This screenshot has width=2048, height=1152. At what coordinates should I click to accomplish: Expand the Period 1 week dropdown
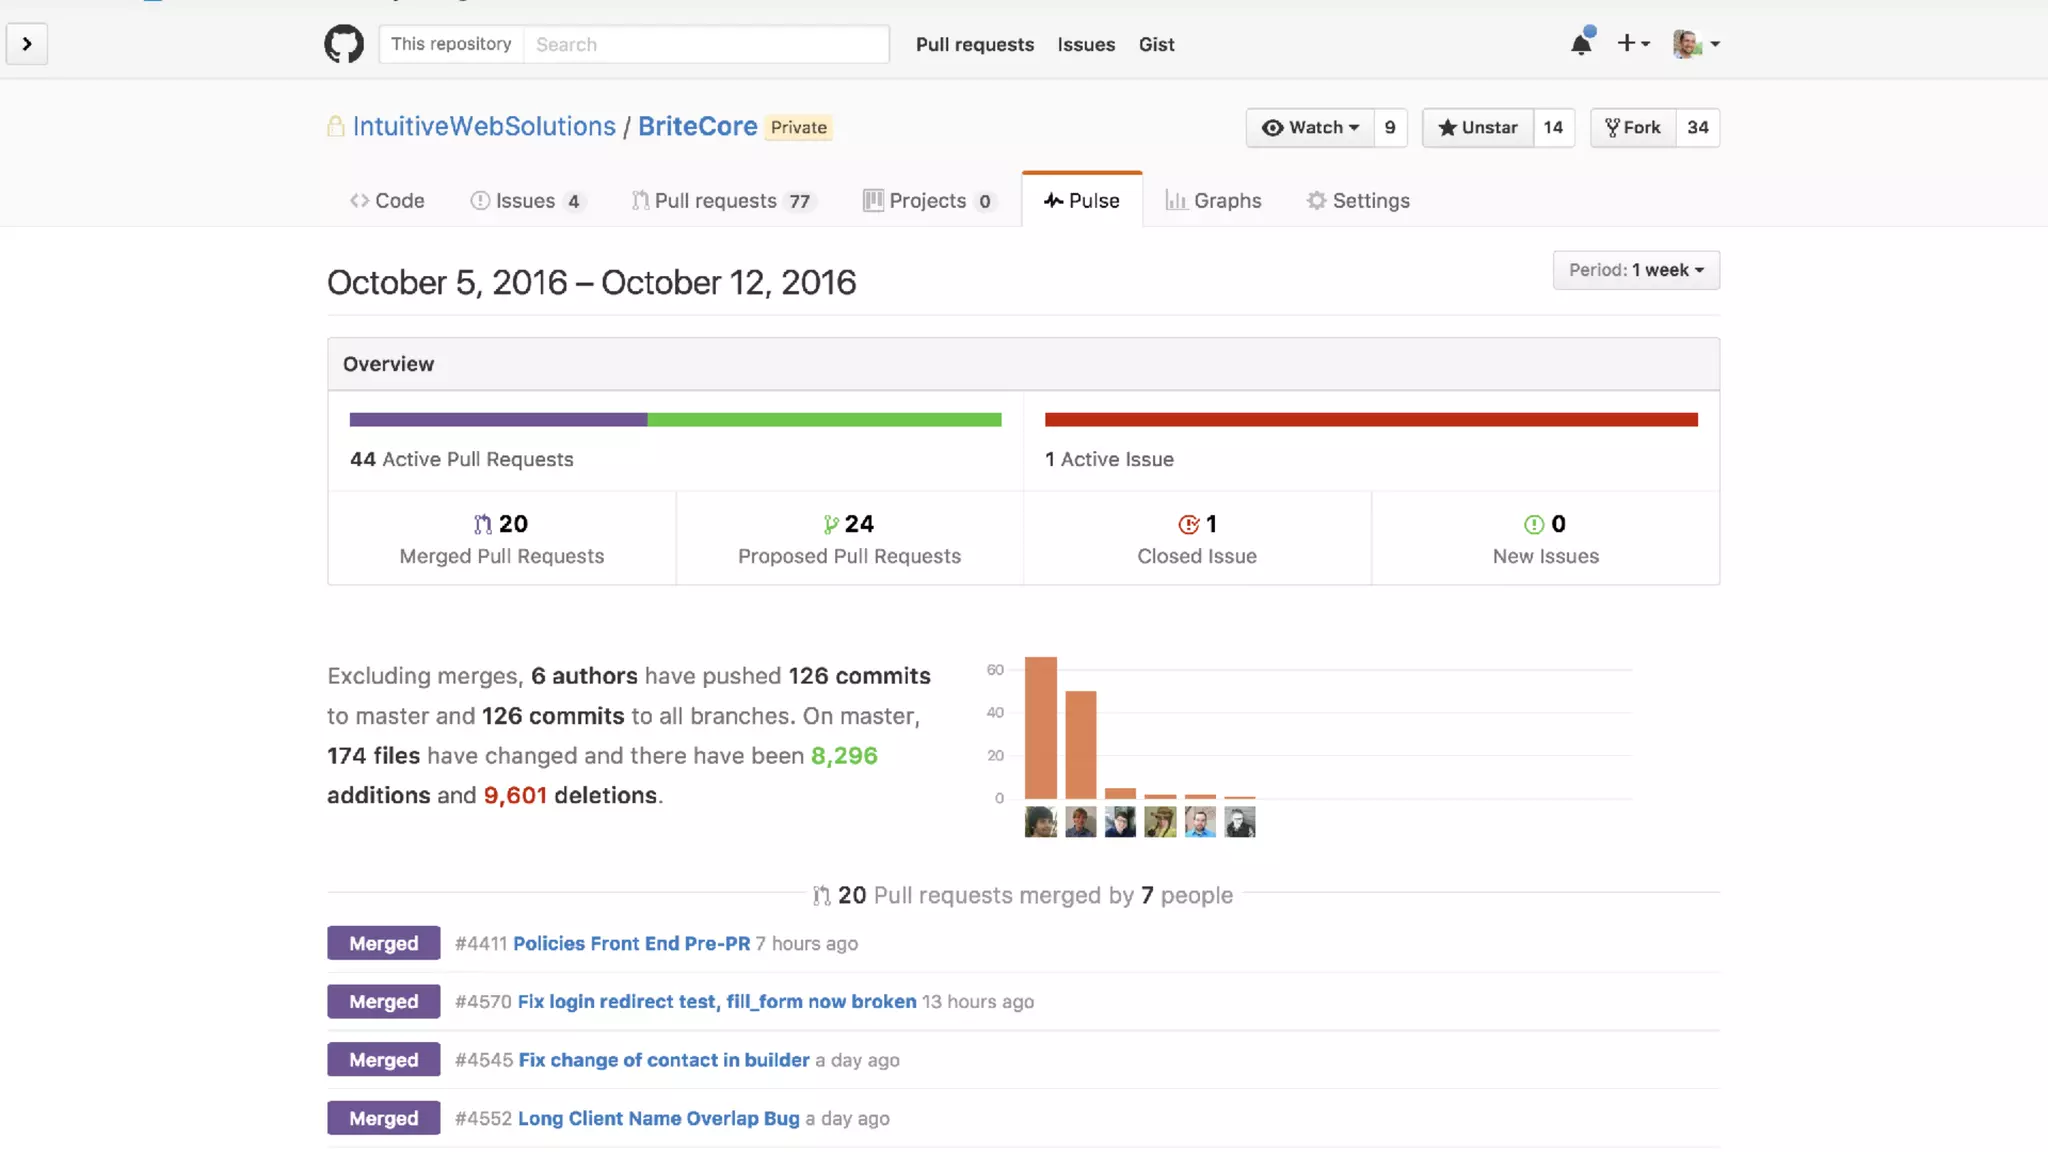coord(1636,270)
